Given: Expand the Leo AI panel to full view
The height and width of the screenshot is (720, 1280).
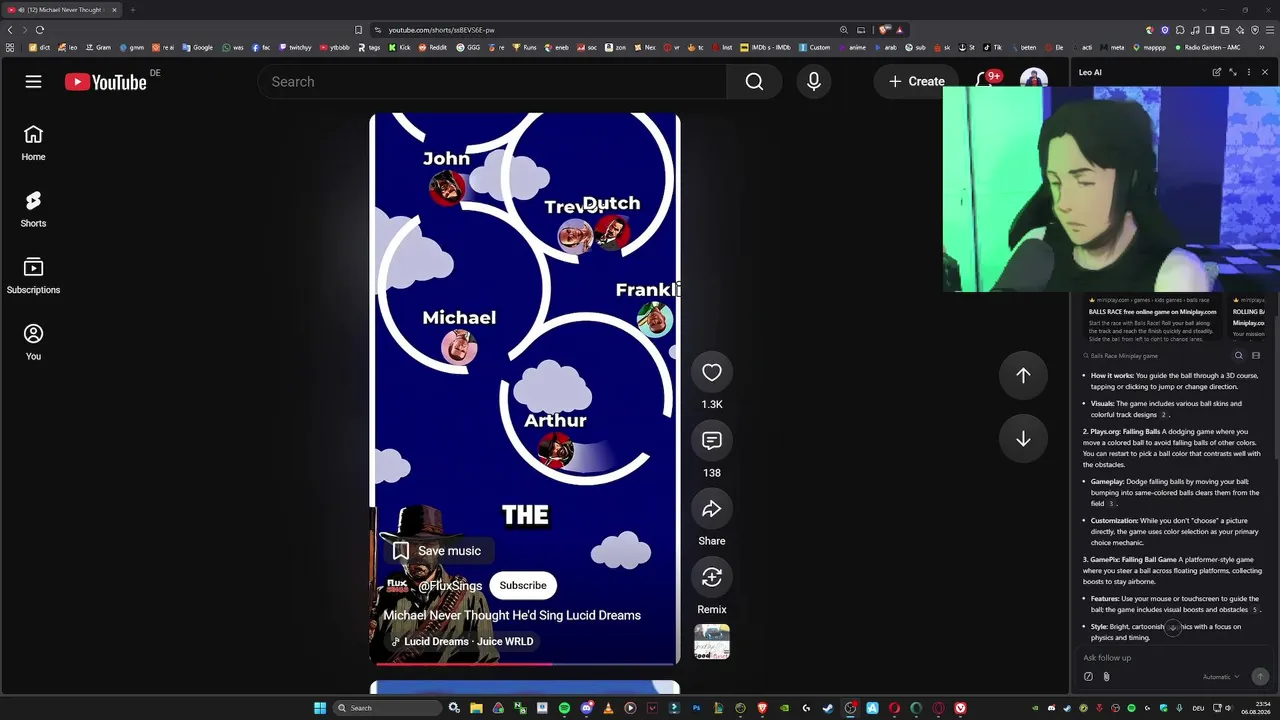Looking at the screenshot, I should [1232, 72].
